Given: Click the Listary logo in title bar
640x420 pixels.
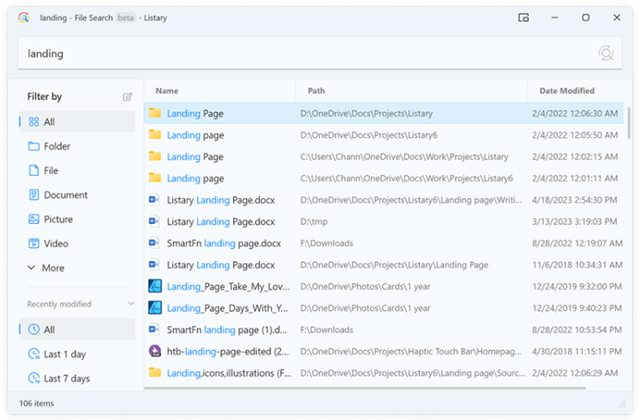Looking at the screenshot, I should coord(22,17).
